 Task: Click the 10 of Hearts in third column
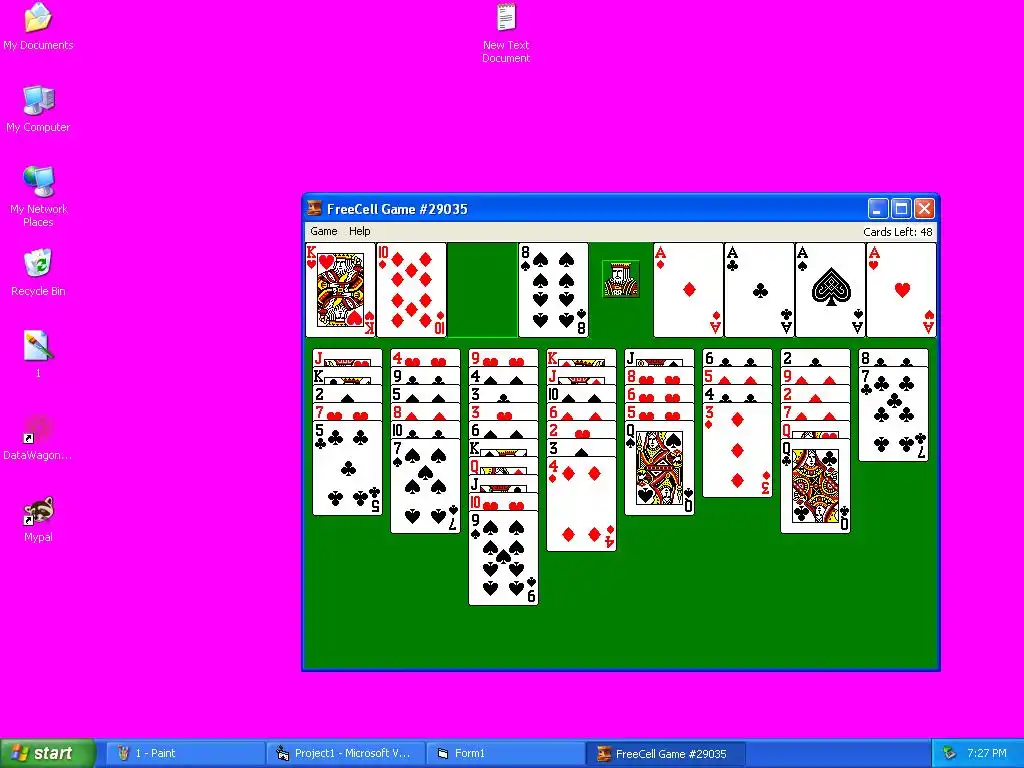504,502
